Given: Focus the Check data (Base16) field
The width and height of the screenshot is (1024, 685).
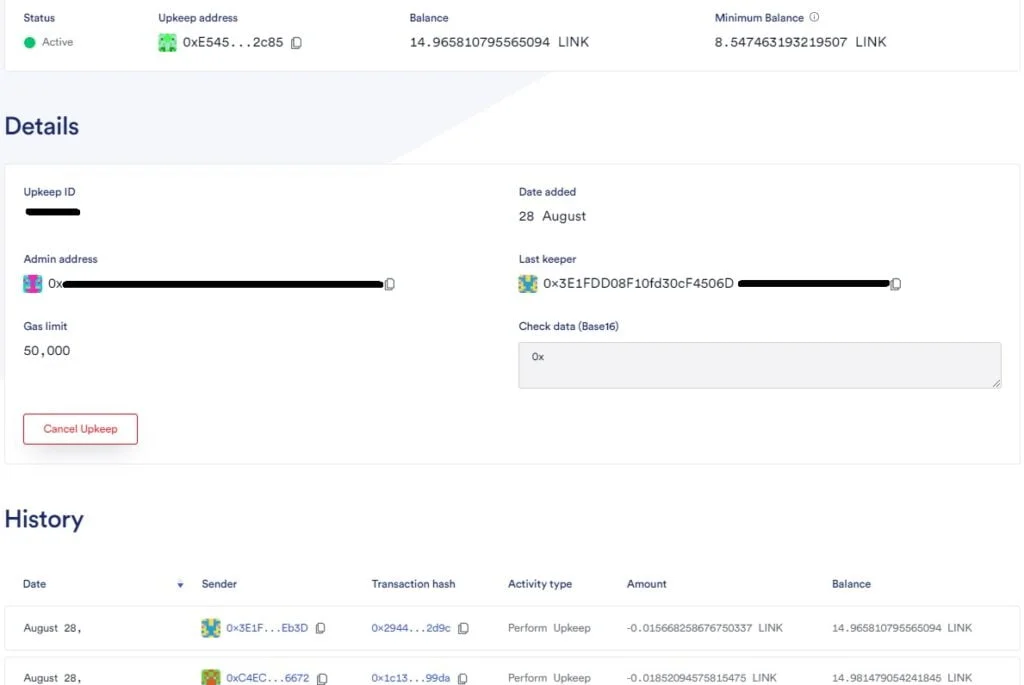Looking at the screenshot, I should (x=760, y=365).
